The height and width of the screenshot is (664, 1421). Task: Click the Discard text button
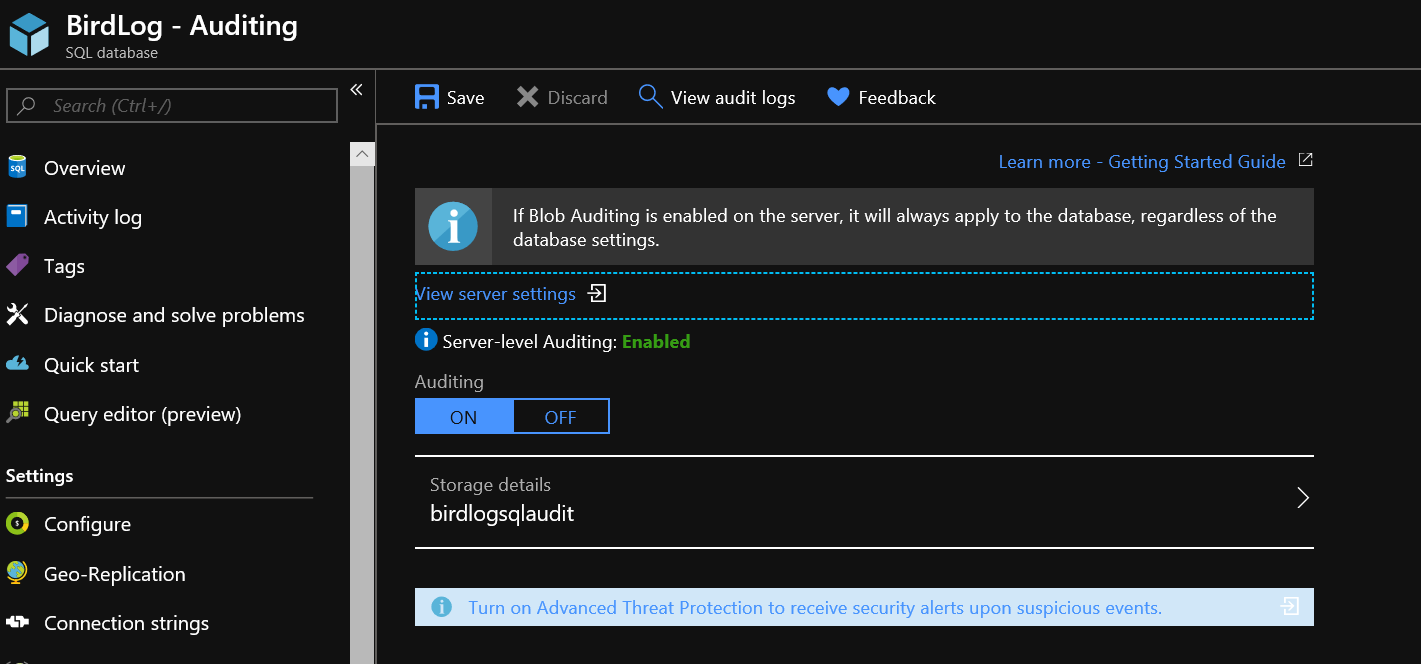coord(577,97)
